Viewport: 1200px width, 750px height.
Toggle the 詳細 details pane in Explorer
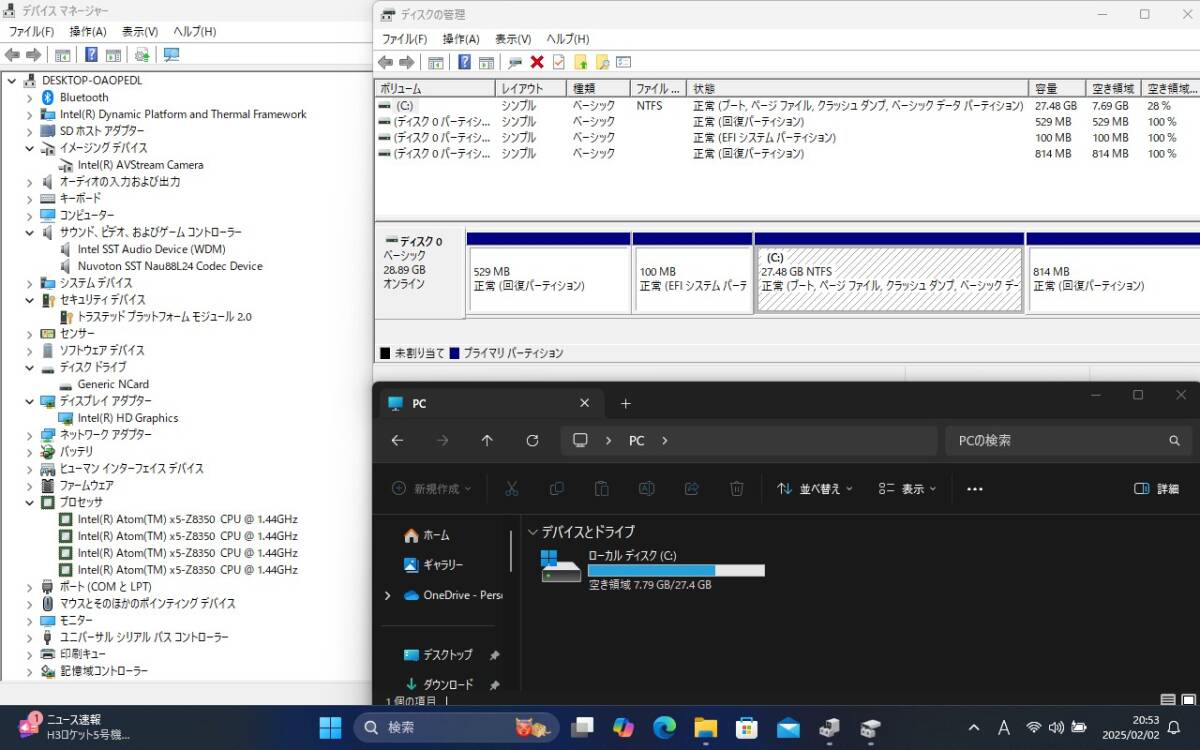point(1157,489)
